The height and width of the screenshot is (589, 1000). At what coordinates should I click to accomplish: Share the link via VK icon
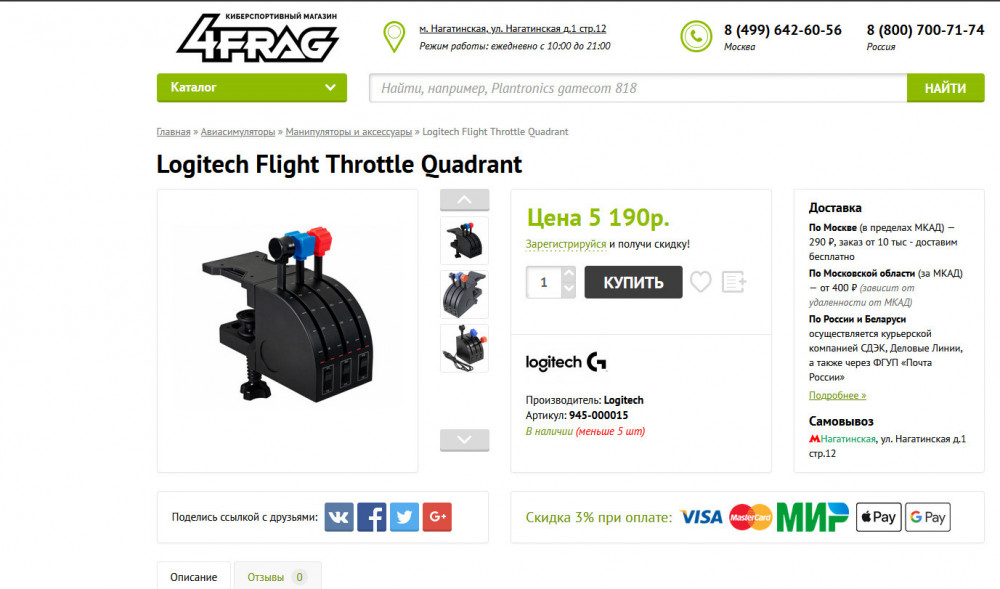coord(339,517)
